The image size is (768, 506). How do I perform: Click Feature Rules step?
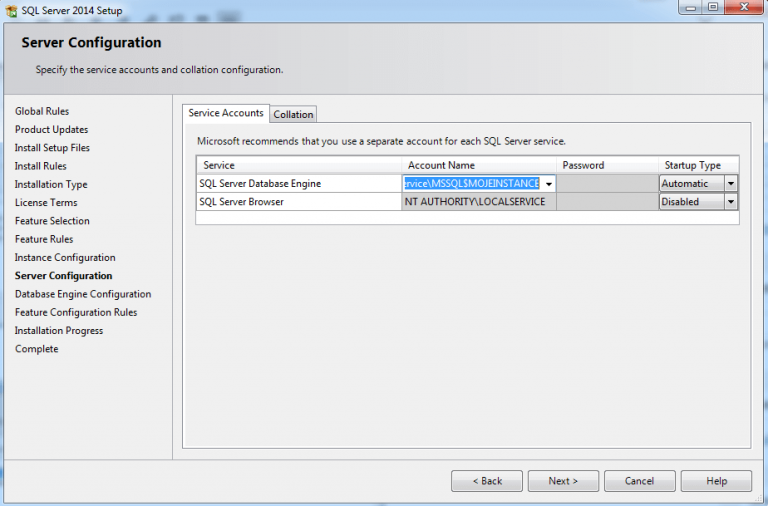coord(44,239)
